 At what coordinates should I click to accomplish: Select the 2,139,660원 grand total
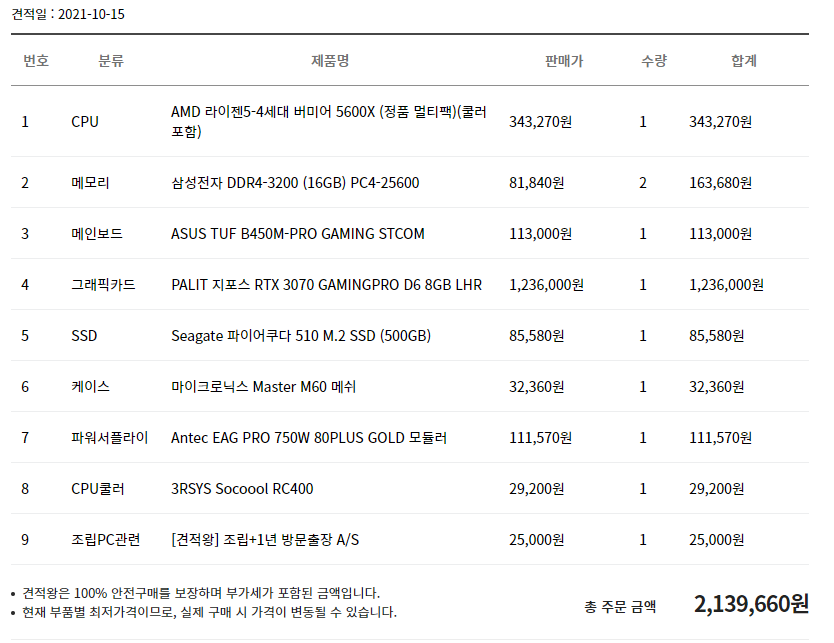[x=752, y=604]
